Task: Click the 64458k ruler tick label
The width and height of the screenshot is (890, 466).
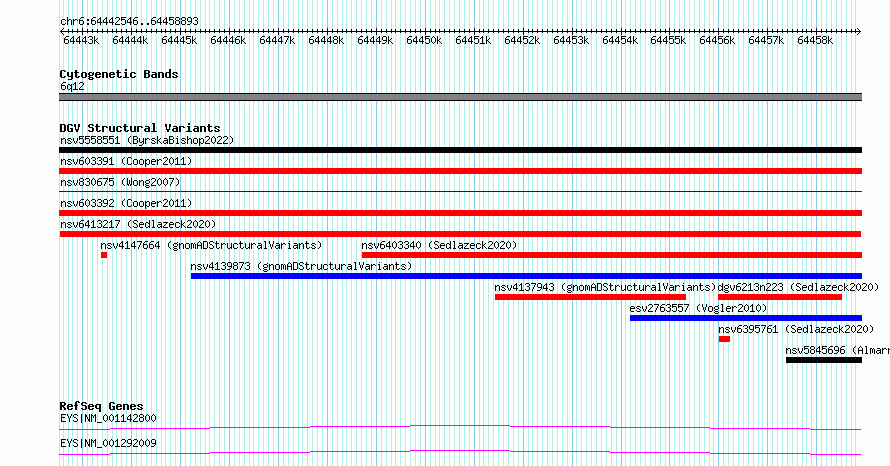Action: pyautogui.click(x=815, y=41)
